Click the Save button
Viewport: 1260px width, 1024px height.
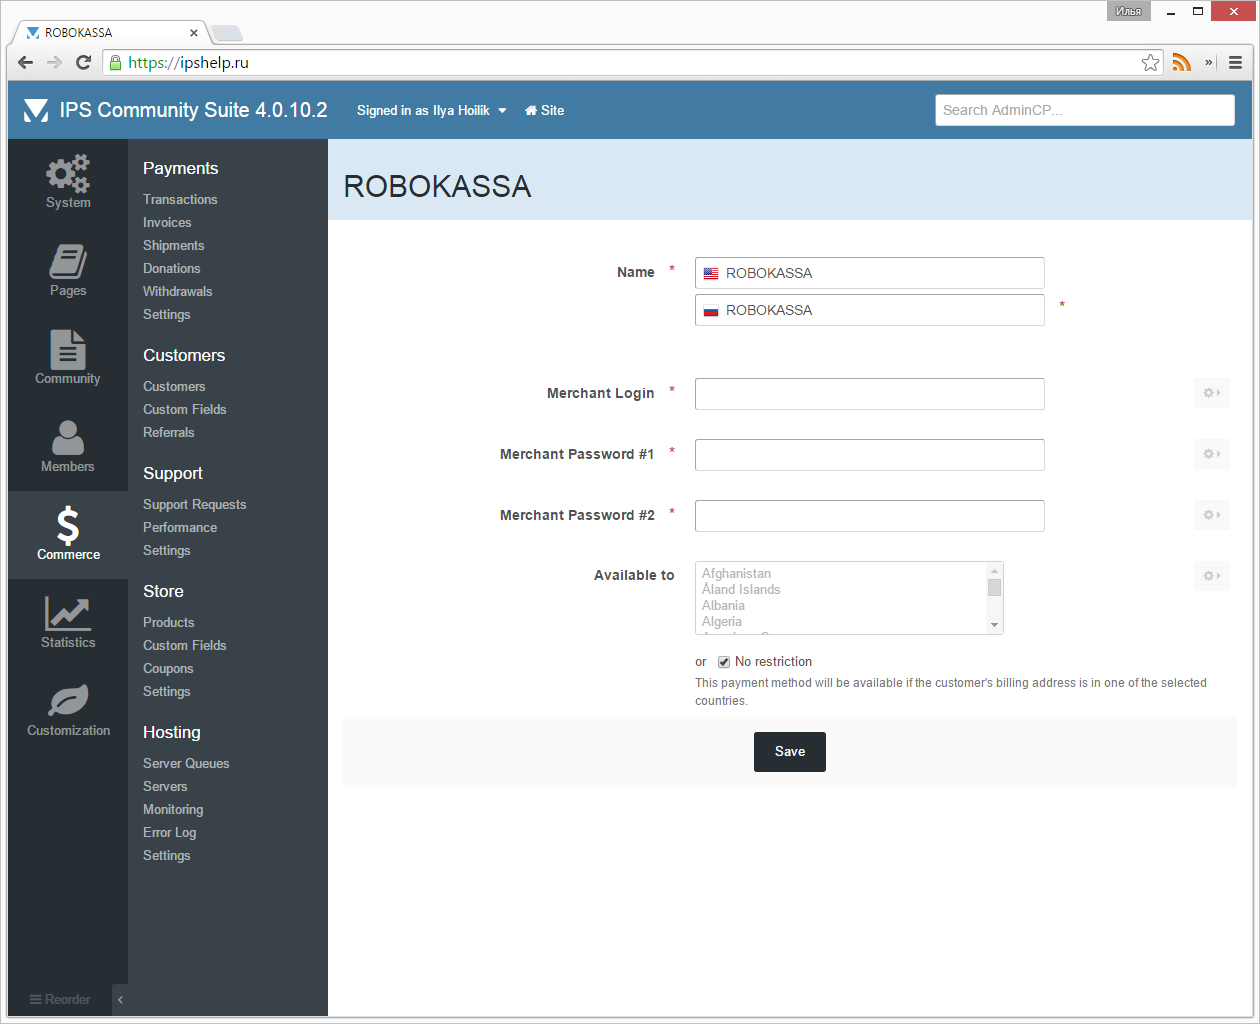(x=790, y=752)
